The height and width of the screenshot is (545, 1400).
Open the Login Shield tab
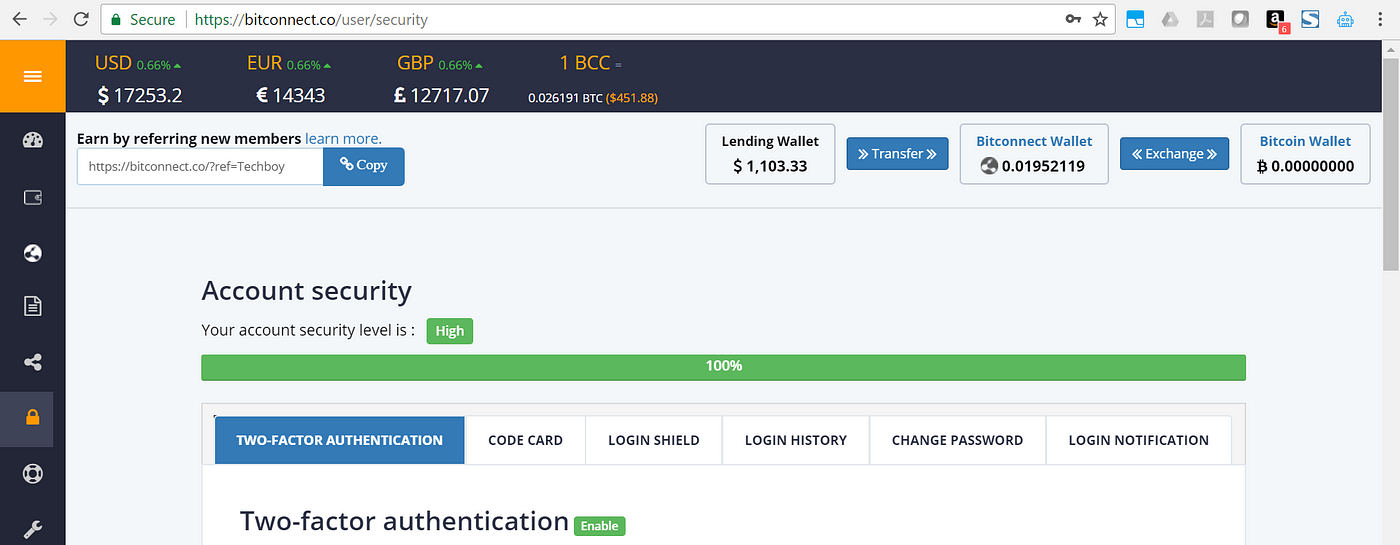pos(653,440)
